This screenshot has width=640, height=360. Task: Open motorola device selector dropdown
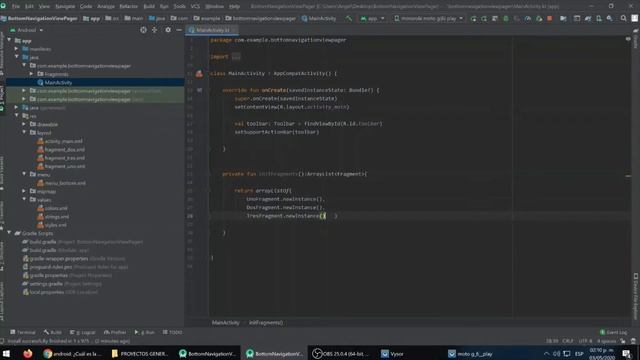[x=429, y=18]
